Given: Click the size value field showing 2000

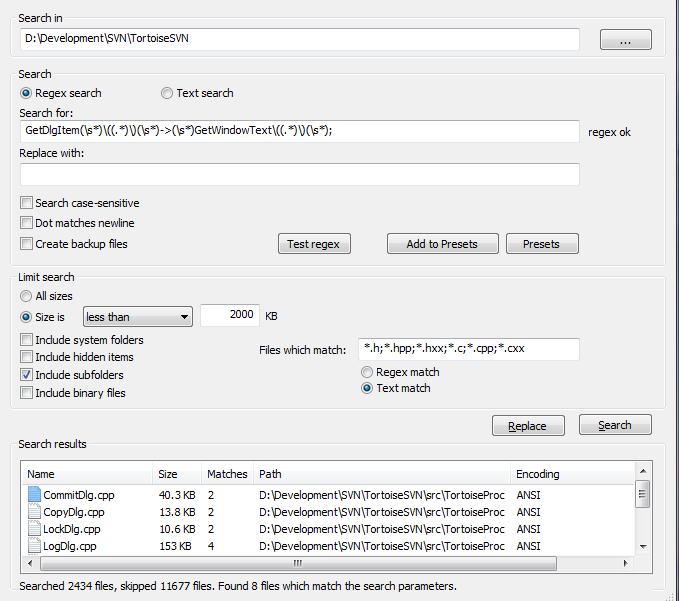Looking at the screenshot, I should tap(230, 315).
